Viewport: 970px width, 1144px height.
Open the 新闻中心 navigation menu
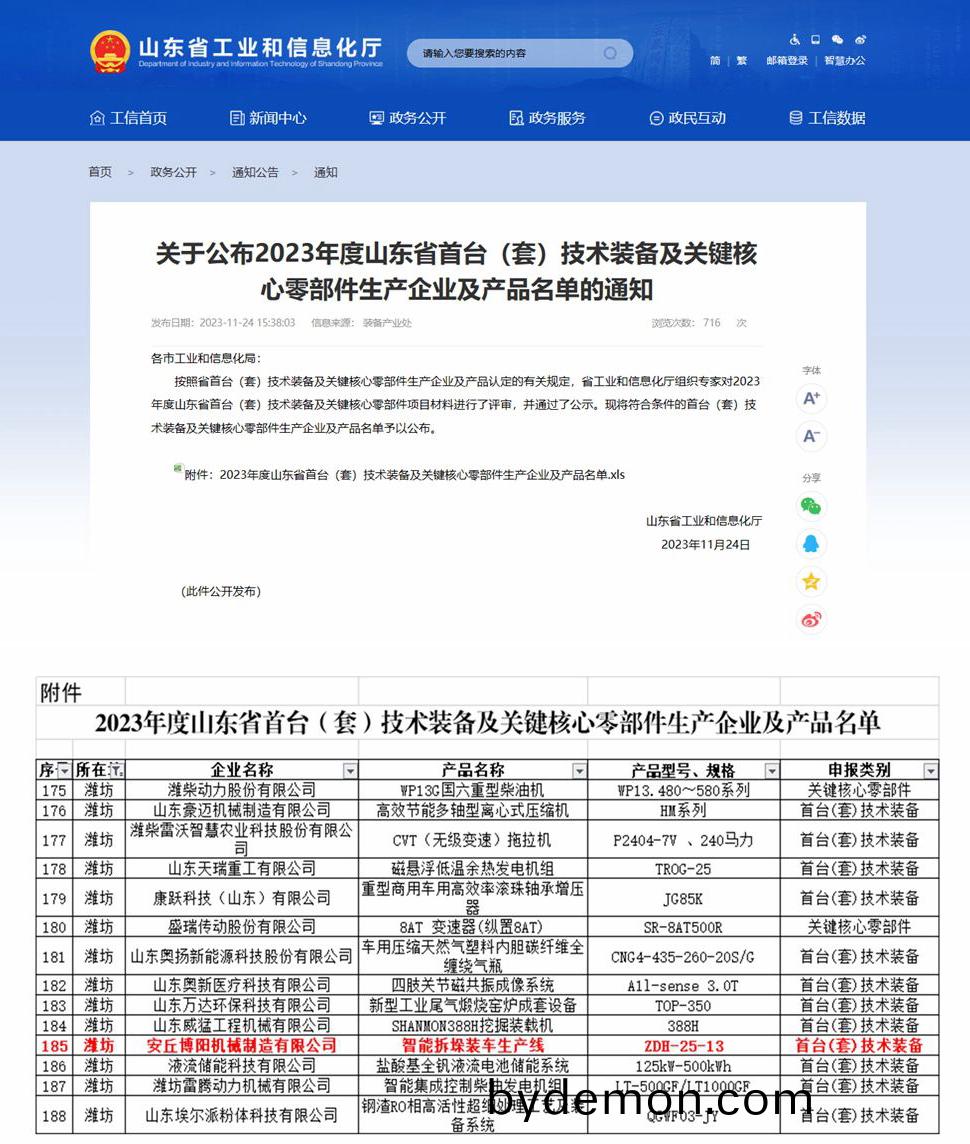tap(272, 117)
